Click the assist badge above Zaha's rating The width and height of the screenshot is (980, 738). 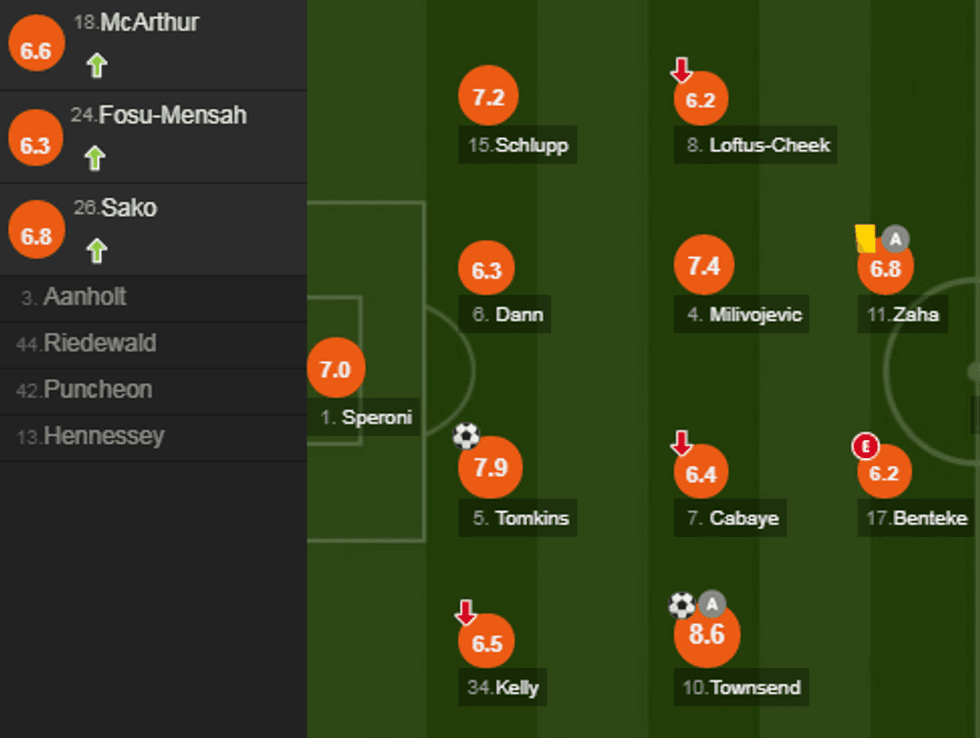[x=896, y=239]
